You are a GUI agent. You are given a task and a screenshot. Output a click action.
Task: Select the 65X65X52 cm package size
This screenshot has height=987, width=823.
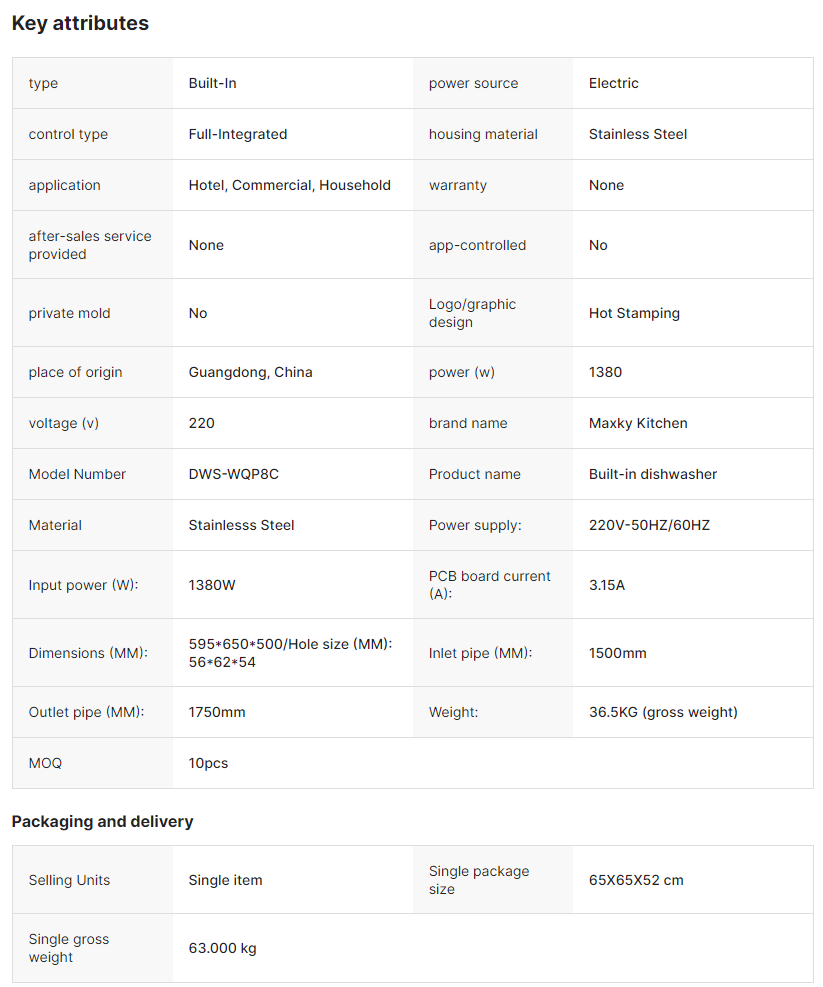636,880
